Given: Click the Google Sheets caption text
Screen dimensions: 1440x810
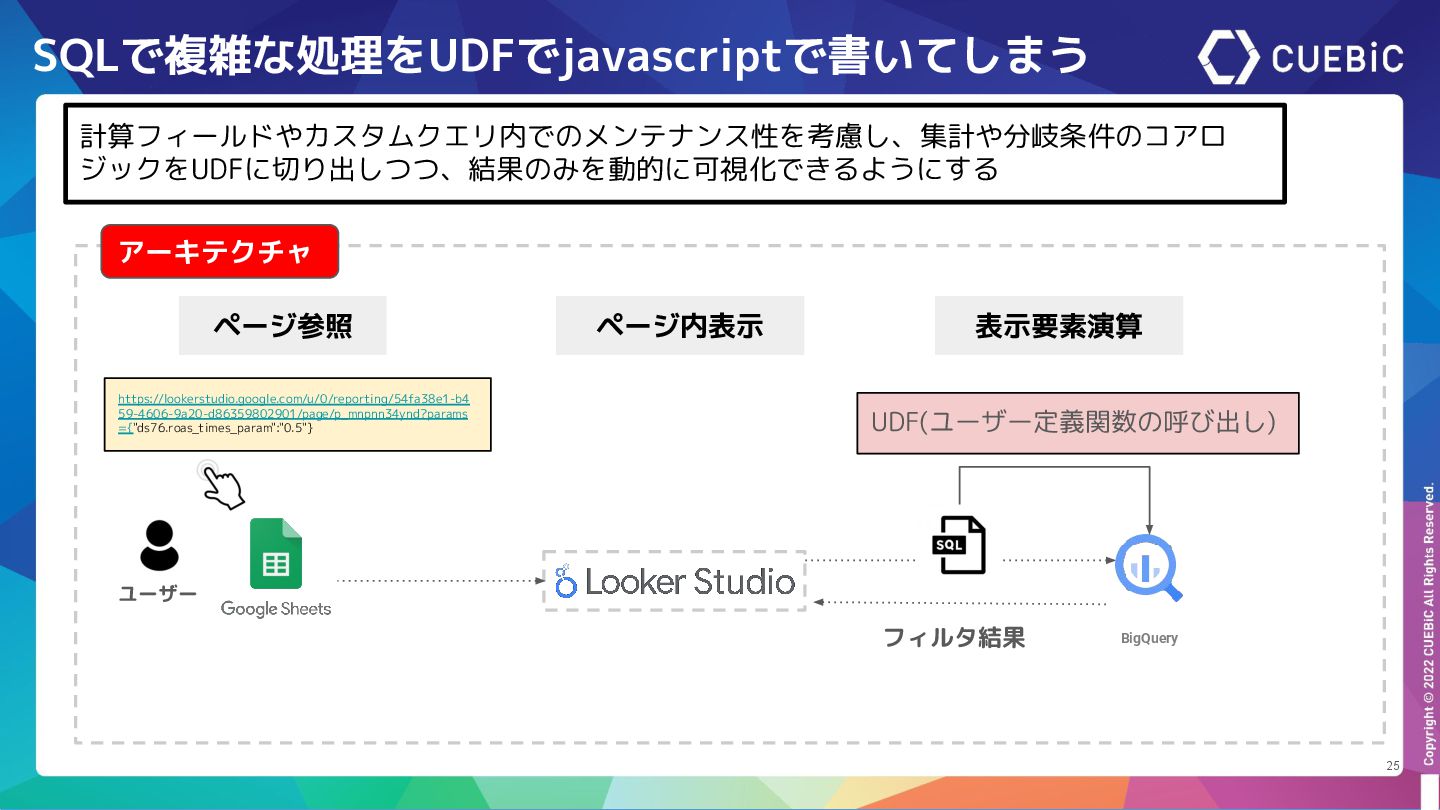Looking at the screenshot, I should (276, 608).
